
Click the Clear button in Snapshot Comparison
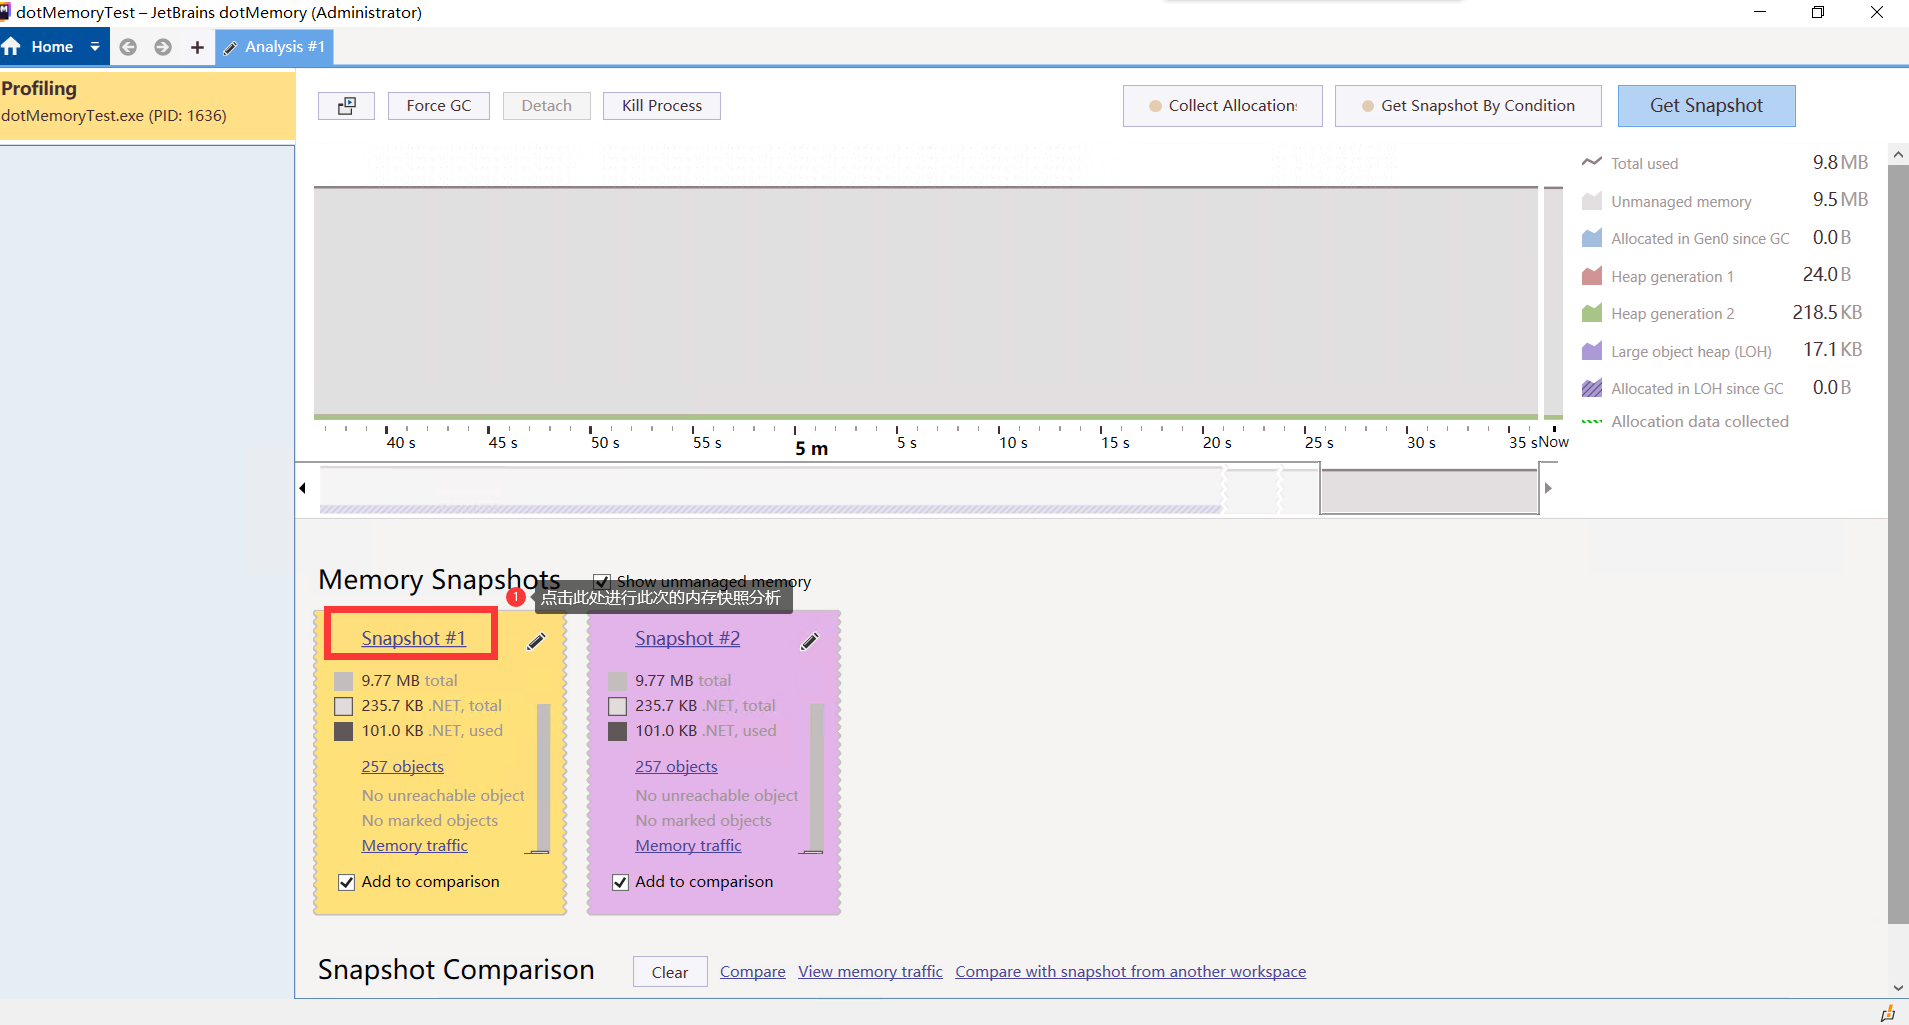click(670, 972)
